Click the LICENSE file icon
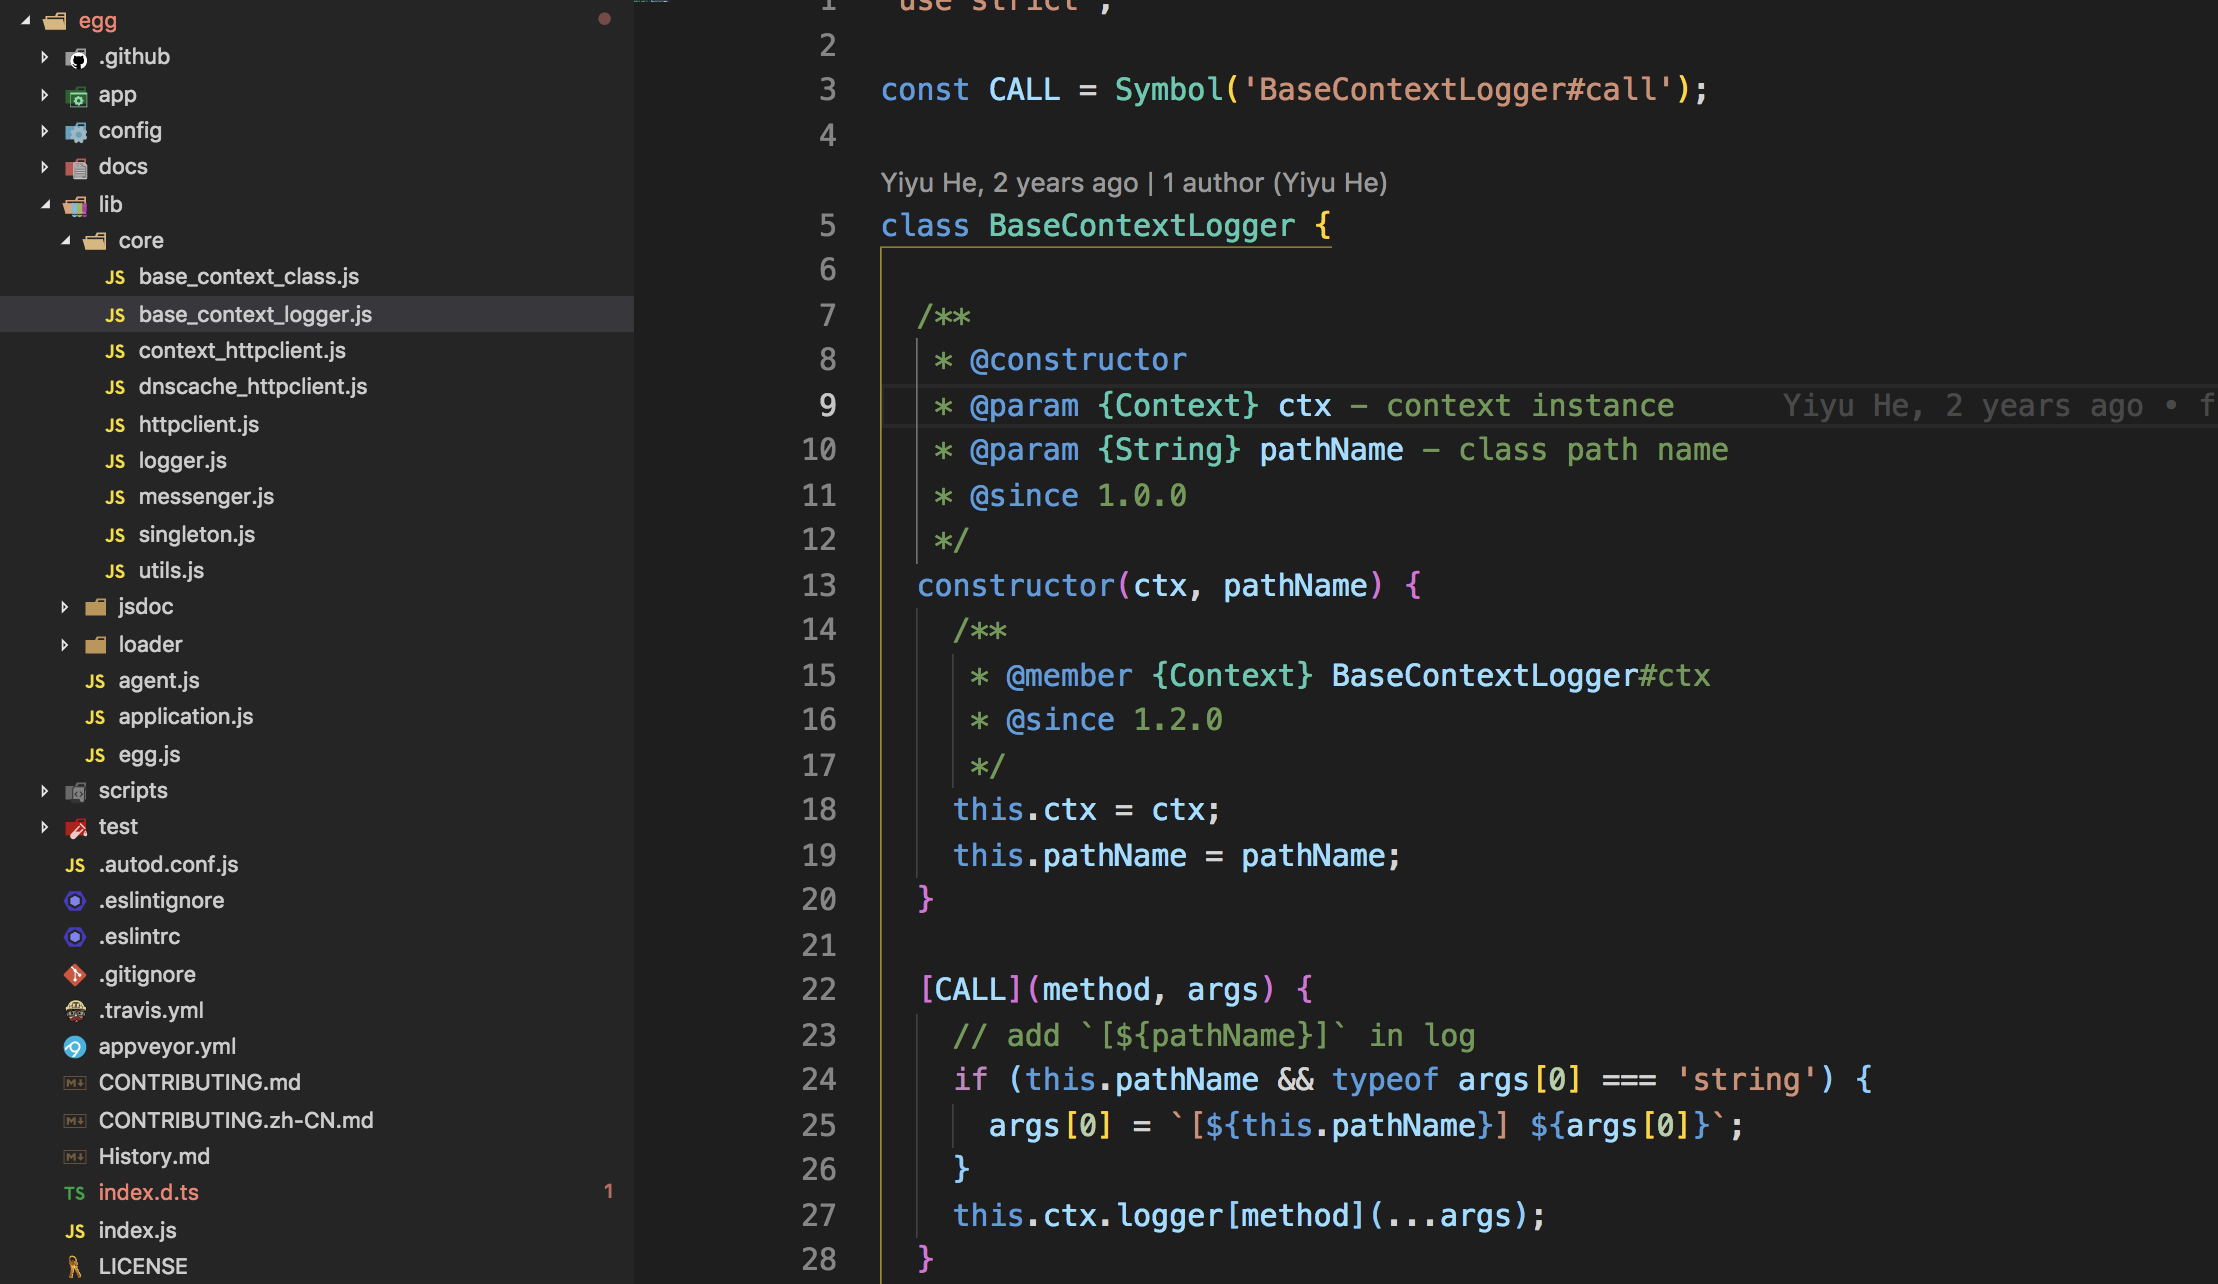 pos(75,1267)
